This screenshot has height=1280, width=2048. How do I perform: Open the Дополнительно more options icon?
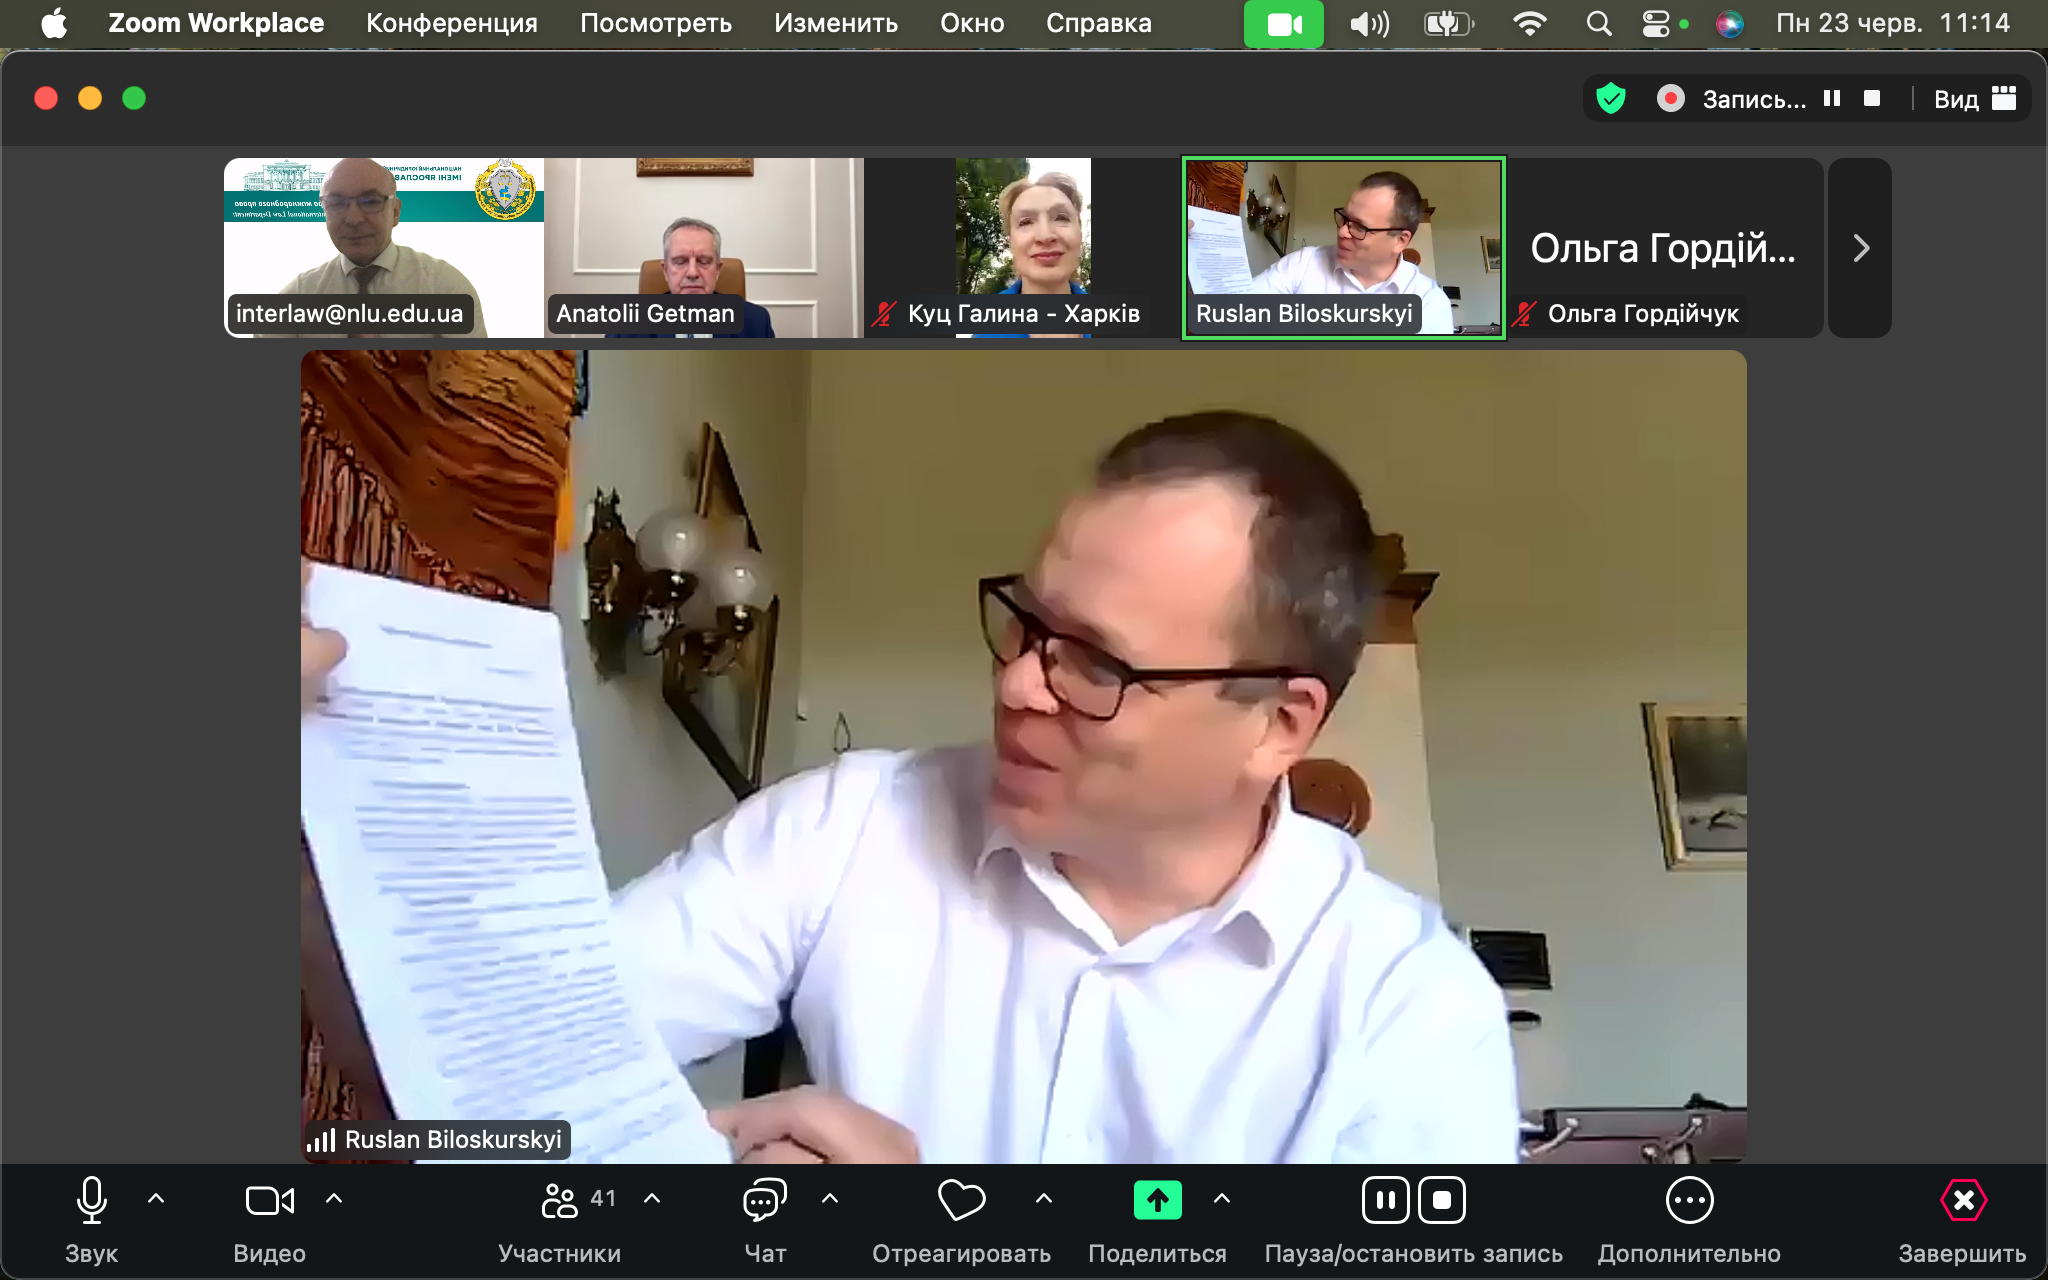click(1689, 1200)
